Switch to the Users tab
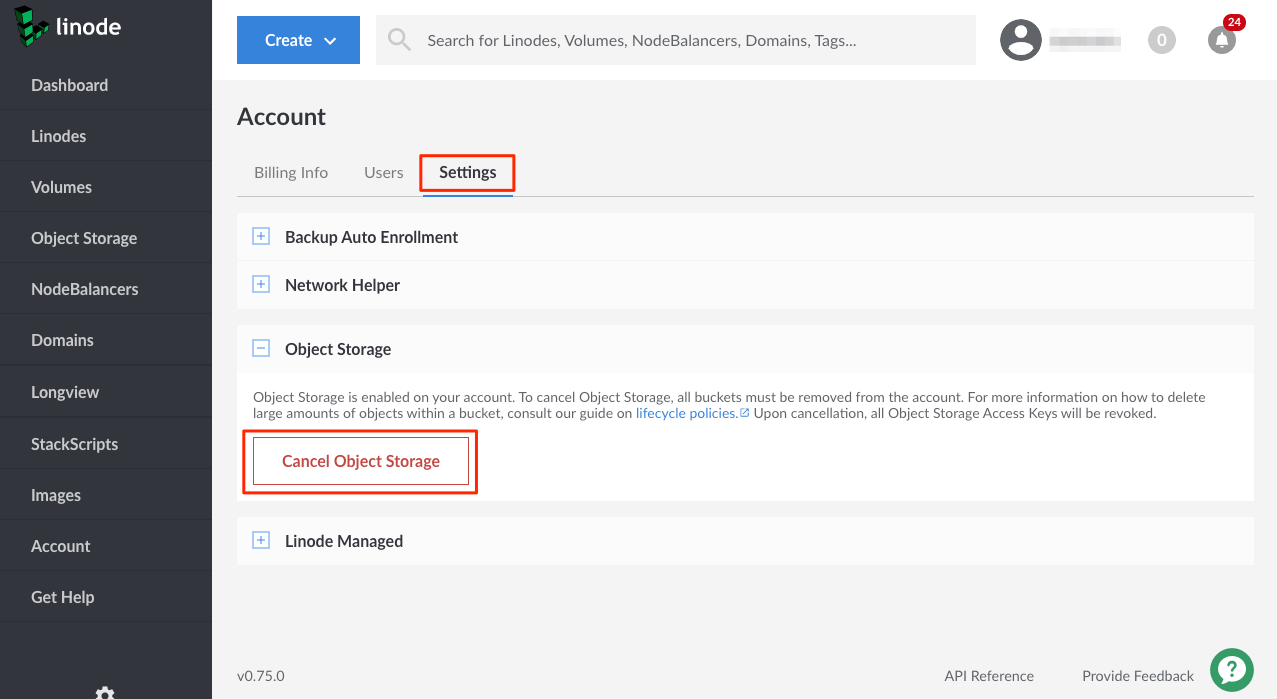Image resolution: width=1277 pixels, height=699 pixels. (x=383, y=172)
